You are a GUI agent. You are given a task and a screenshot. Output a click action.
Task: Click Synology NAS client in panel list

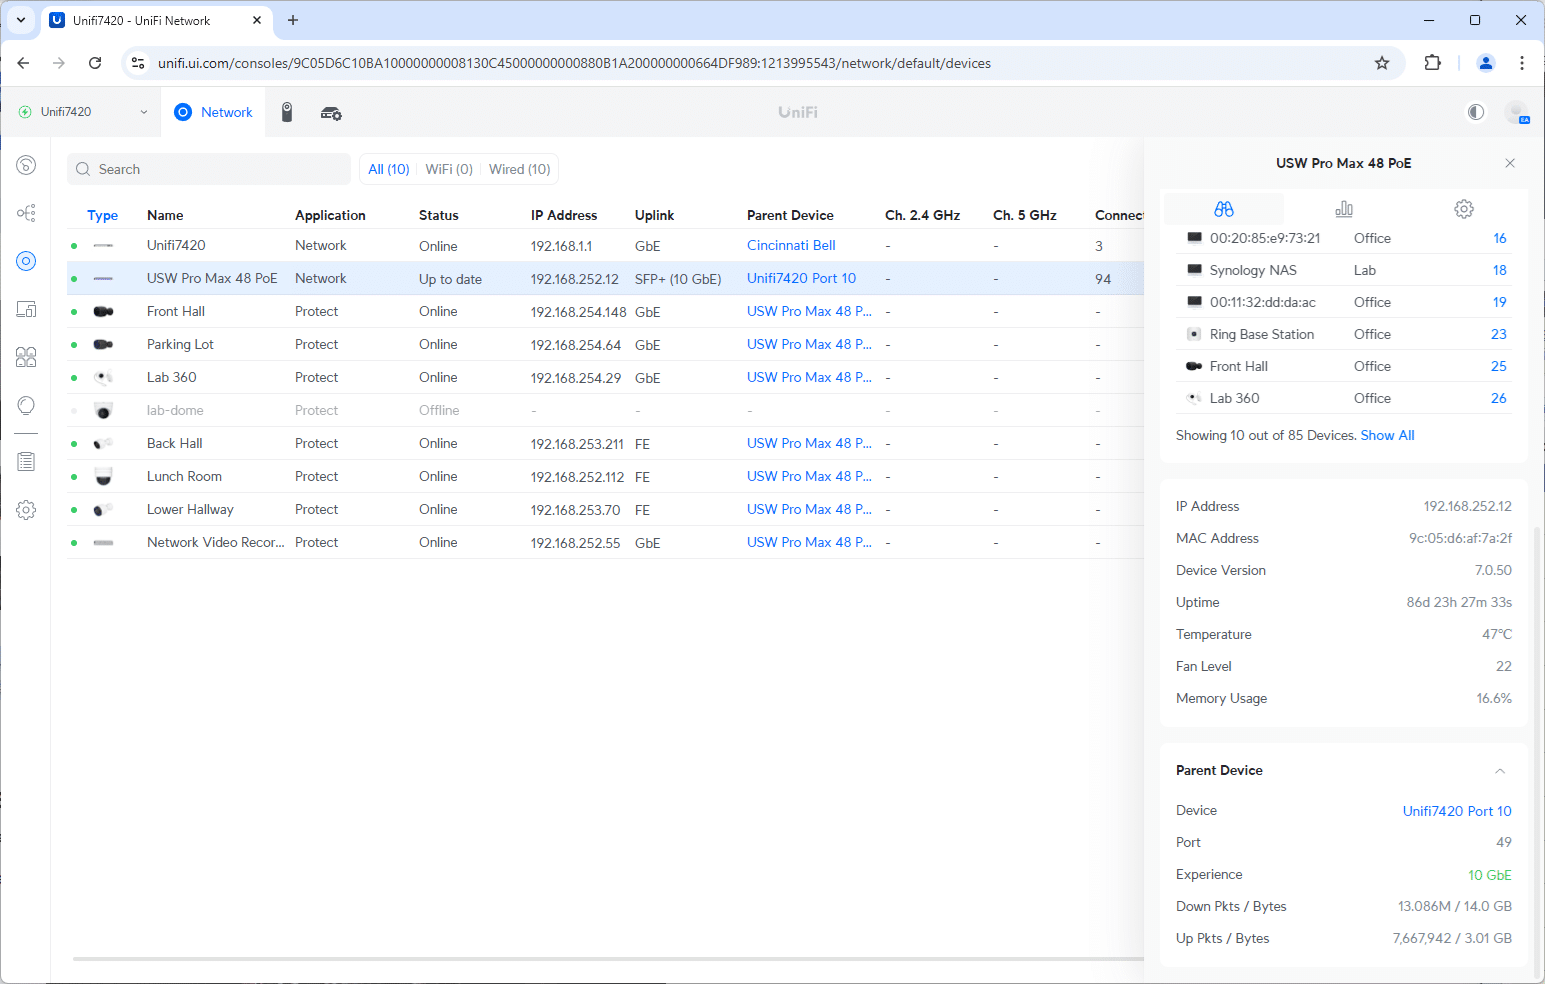1253,270
